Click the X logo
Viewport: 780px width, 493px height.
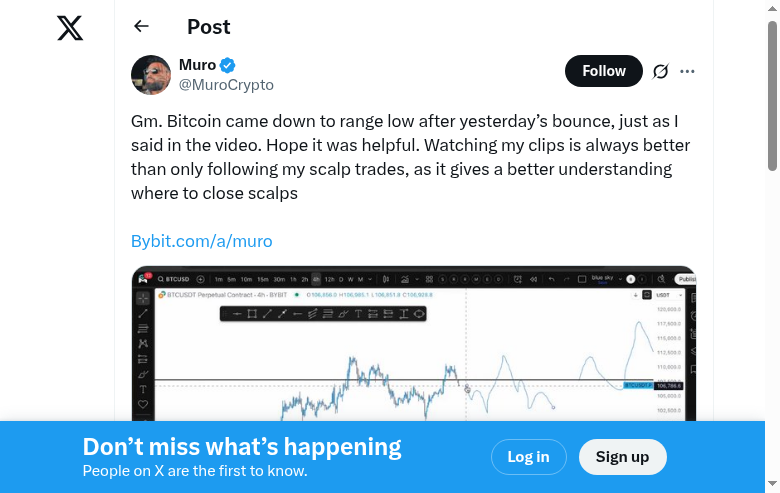pyautogui.click(x=70, y=28)
